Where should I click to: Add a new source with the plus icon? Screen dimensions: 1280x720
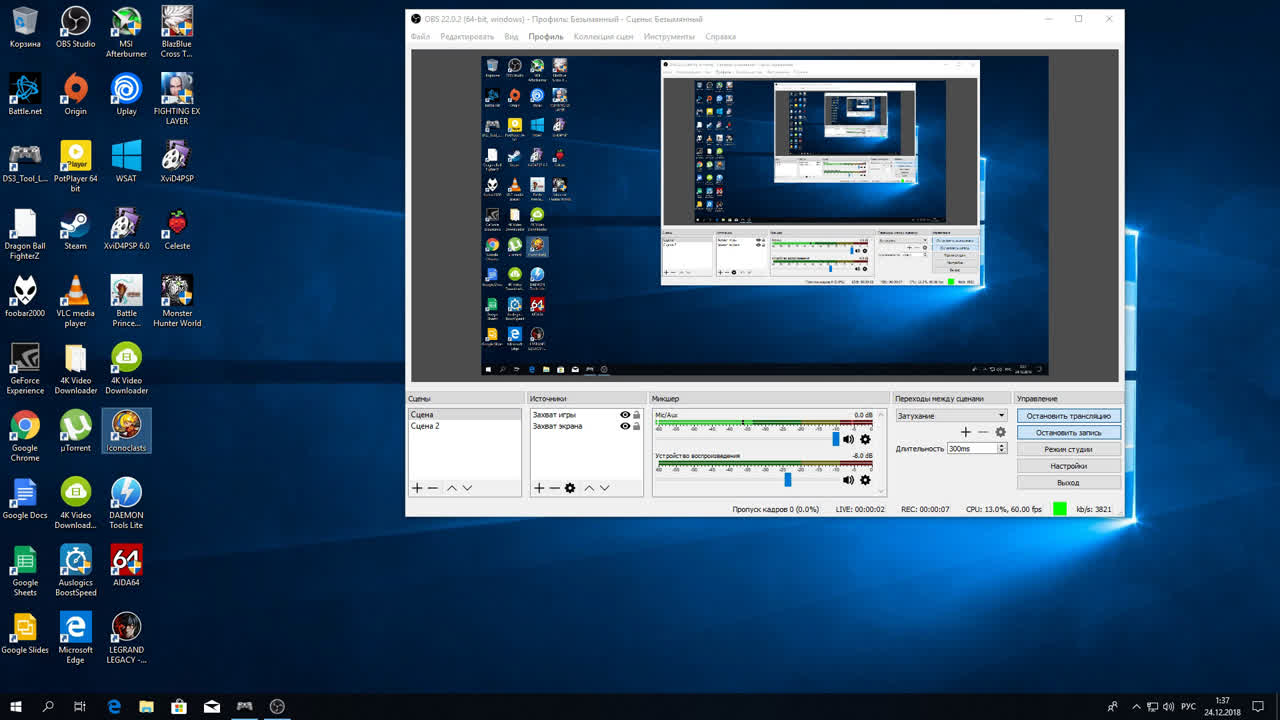[539, 488]
